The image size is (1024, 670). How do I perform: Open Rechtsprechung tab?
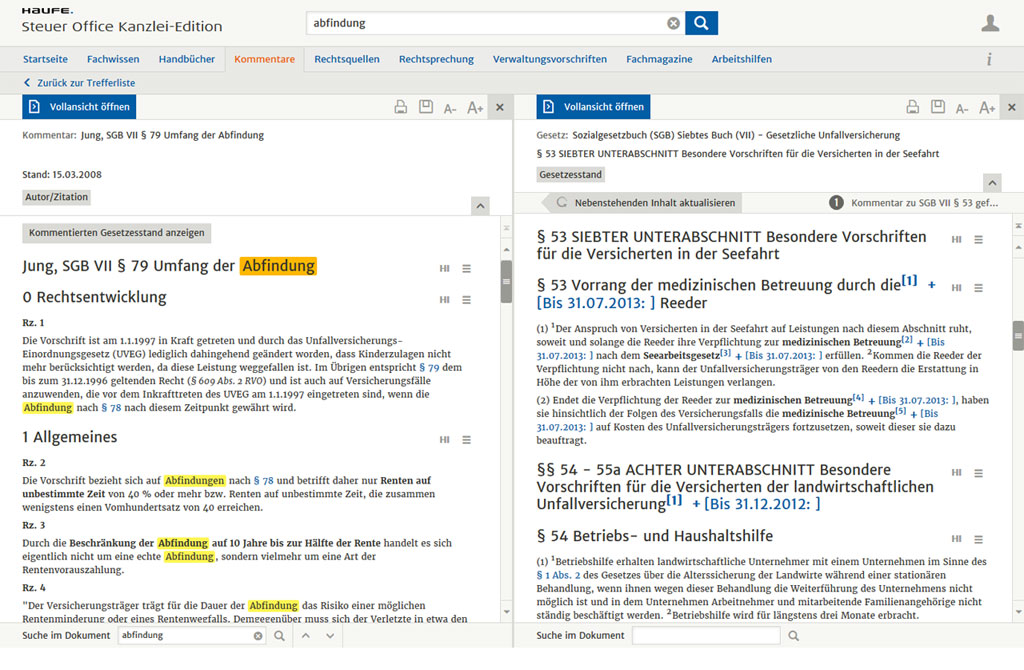[x=436, y=59]
